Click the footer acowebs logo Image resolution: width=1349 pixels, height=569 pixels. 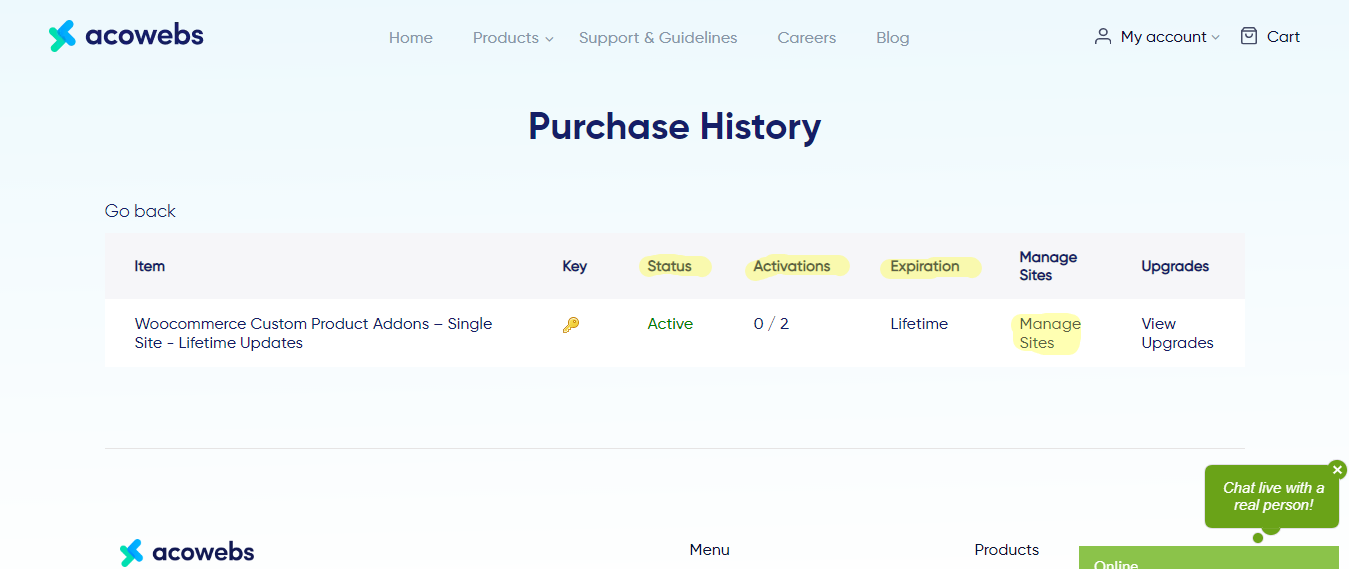(x=187, y=552)
